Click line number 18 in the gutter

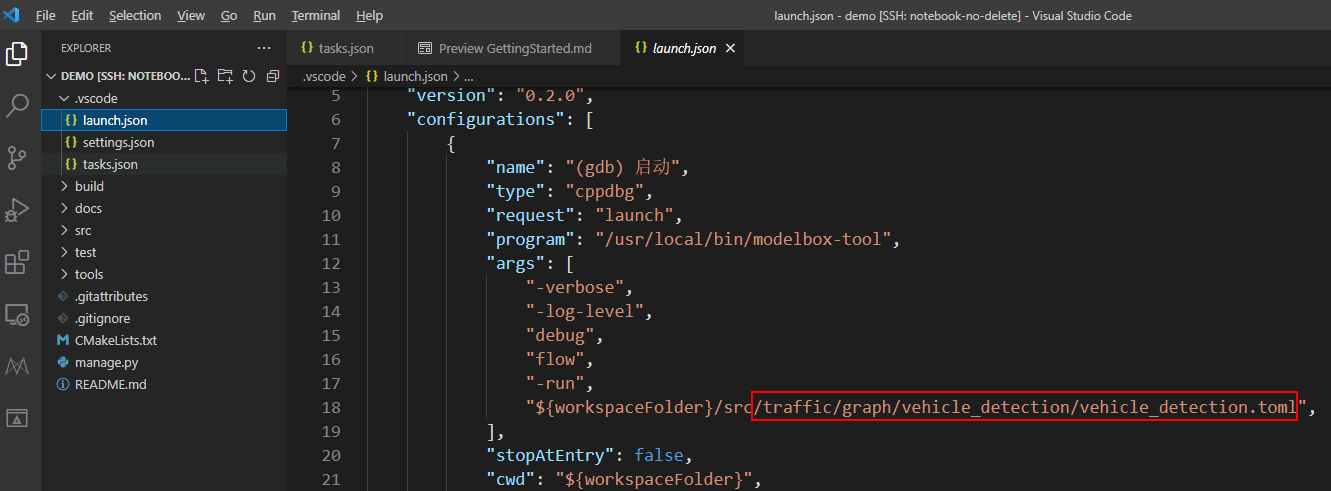(x=330, y=408)
